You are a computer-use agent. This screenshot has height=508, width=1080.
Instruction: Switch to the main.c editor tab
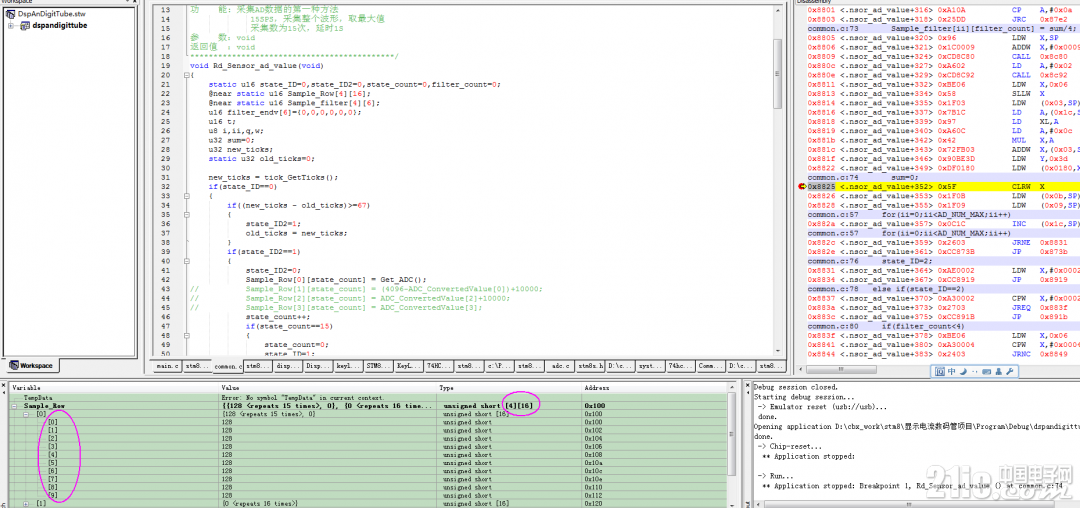pos(167,366)
